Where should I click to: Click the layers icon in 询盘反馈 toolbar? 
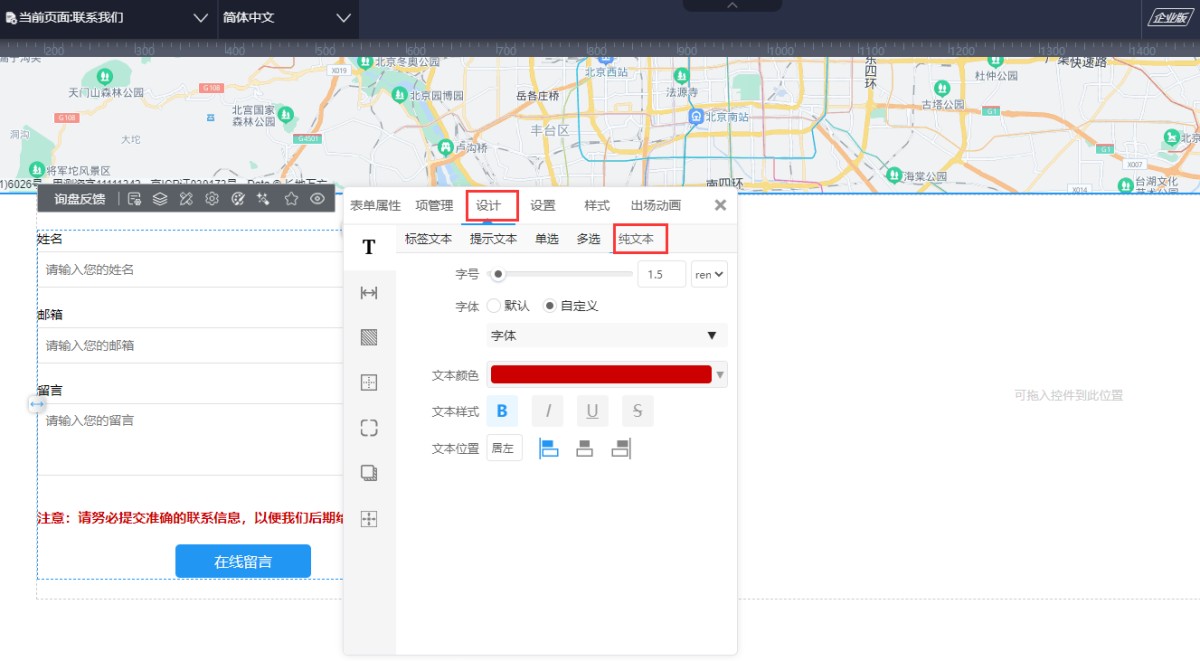160,199
